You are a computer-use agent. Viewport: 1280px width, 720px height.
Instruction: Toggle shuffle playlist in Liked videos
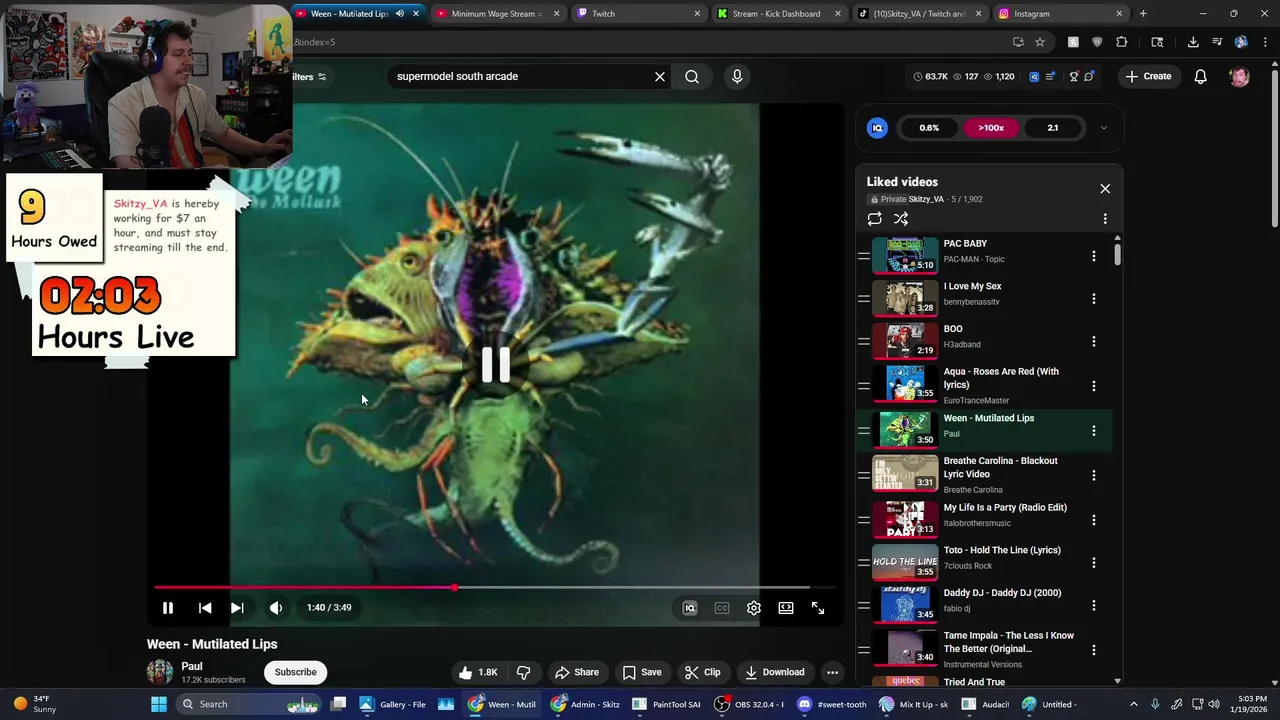coord(901,219)
